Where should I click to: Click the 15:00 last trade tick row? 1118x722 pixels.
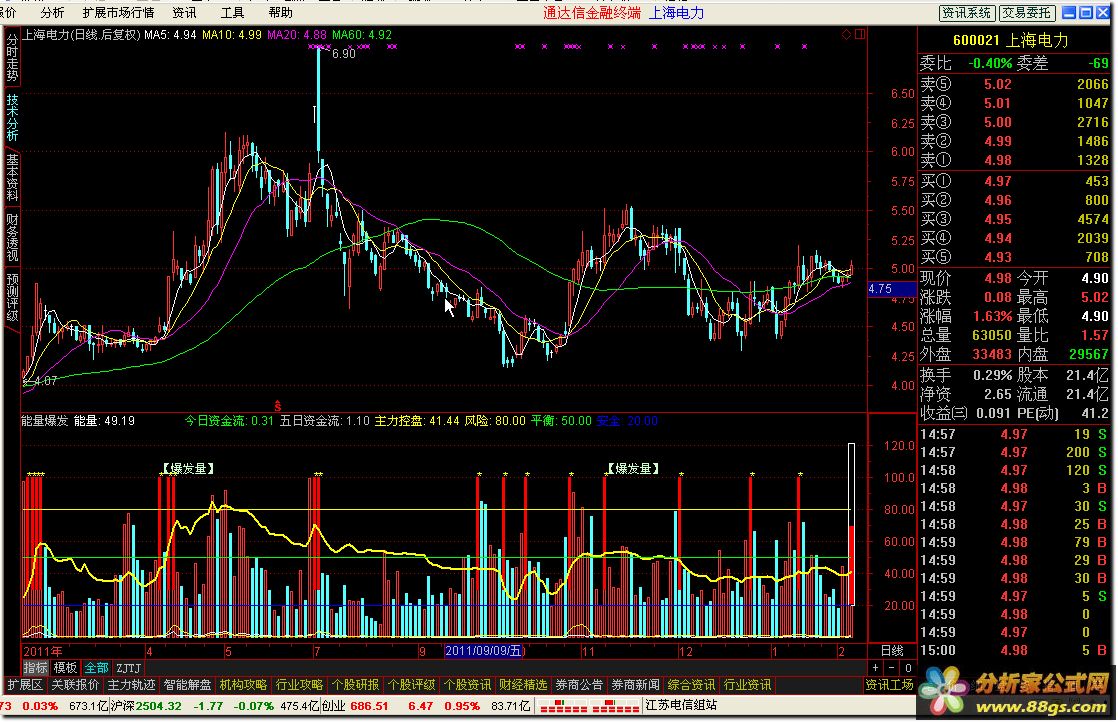click(x=1015, y=651)
